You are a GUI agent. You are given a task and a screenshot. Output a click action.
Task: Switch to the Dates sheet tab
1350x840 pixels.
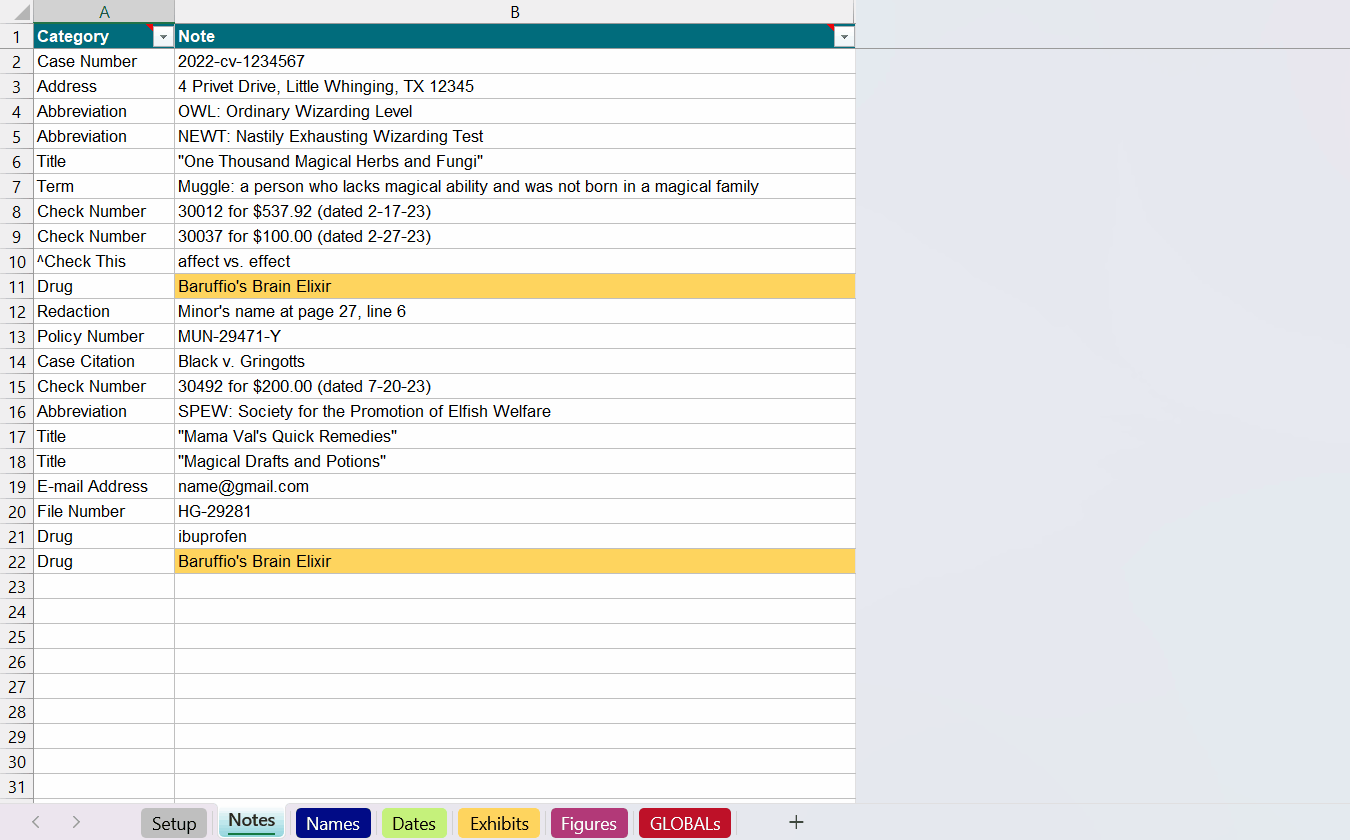(x=414, y=823)
